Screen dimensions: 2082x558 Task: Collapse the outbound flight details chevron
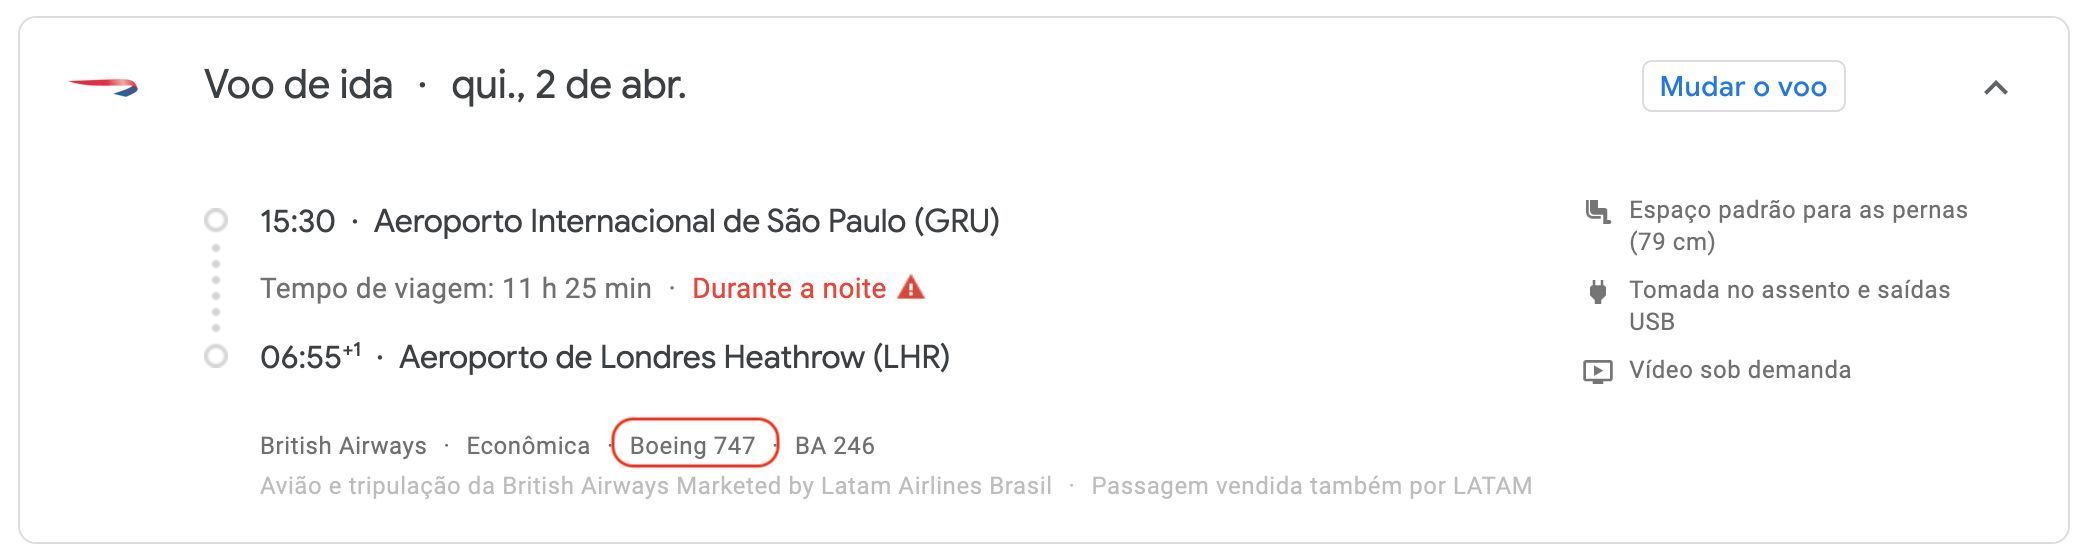pyautogui.click(x=1995, y=88)
